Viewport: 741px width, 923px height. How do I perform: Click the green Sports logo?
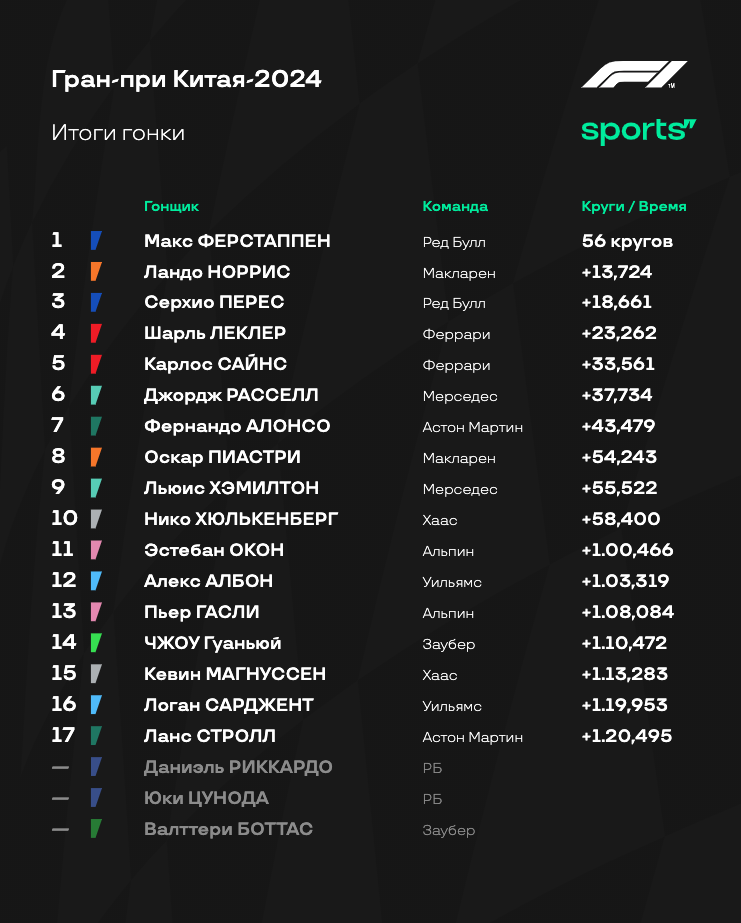[639, 131]
